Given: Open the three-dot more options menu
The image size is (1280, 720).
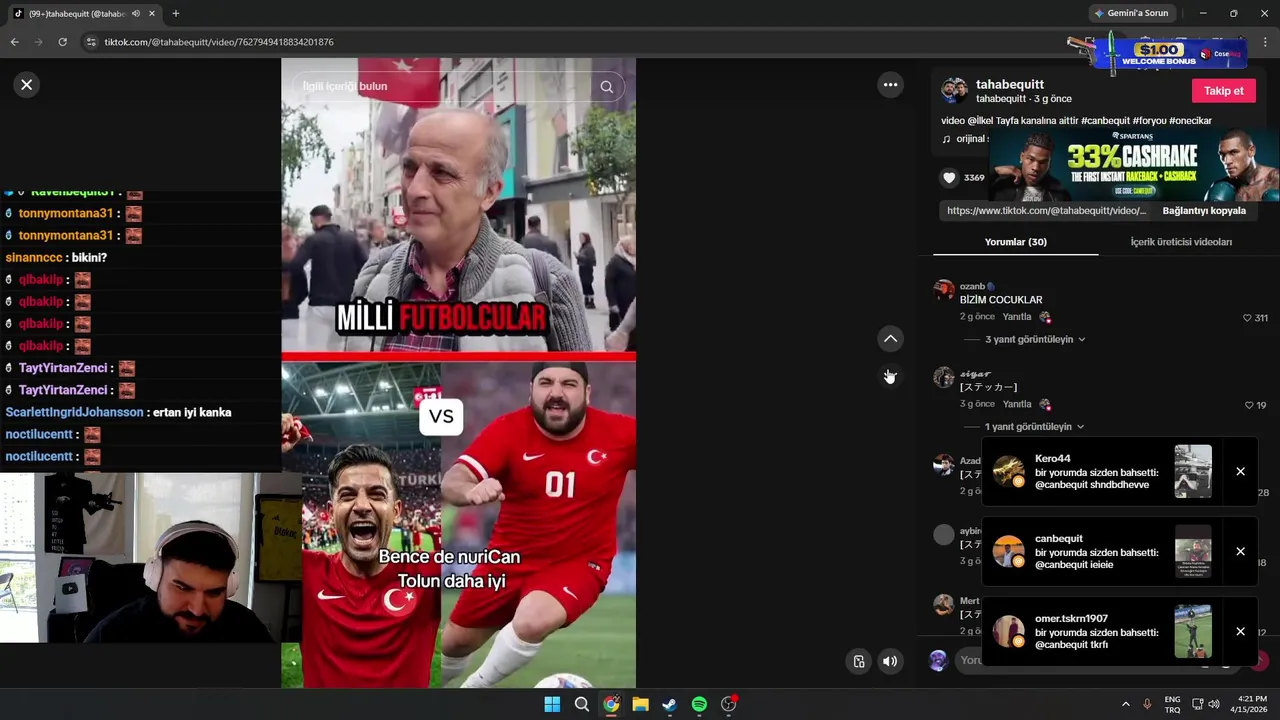Looking at the screenshot, I should tap(890, 85).
